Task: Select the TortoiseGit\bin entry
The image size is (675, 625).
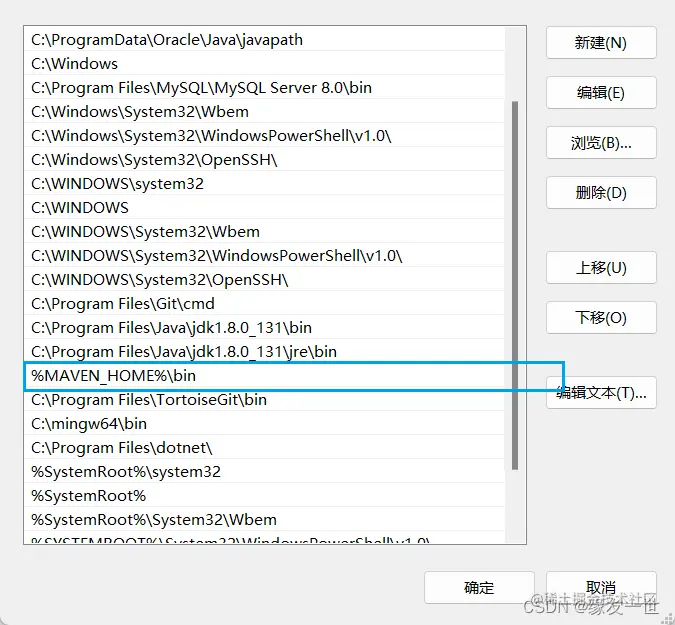Action: pos(264,400)
